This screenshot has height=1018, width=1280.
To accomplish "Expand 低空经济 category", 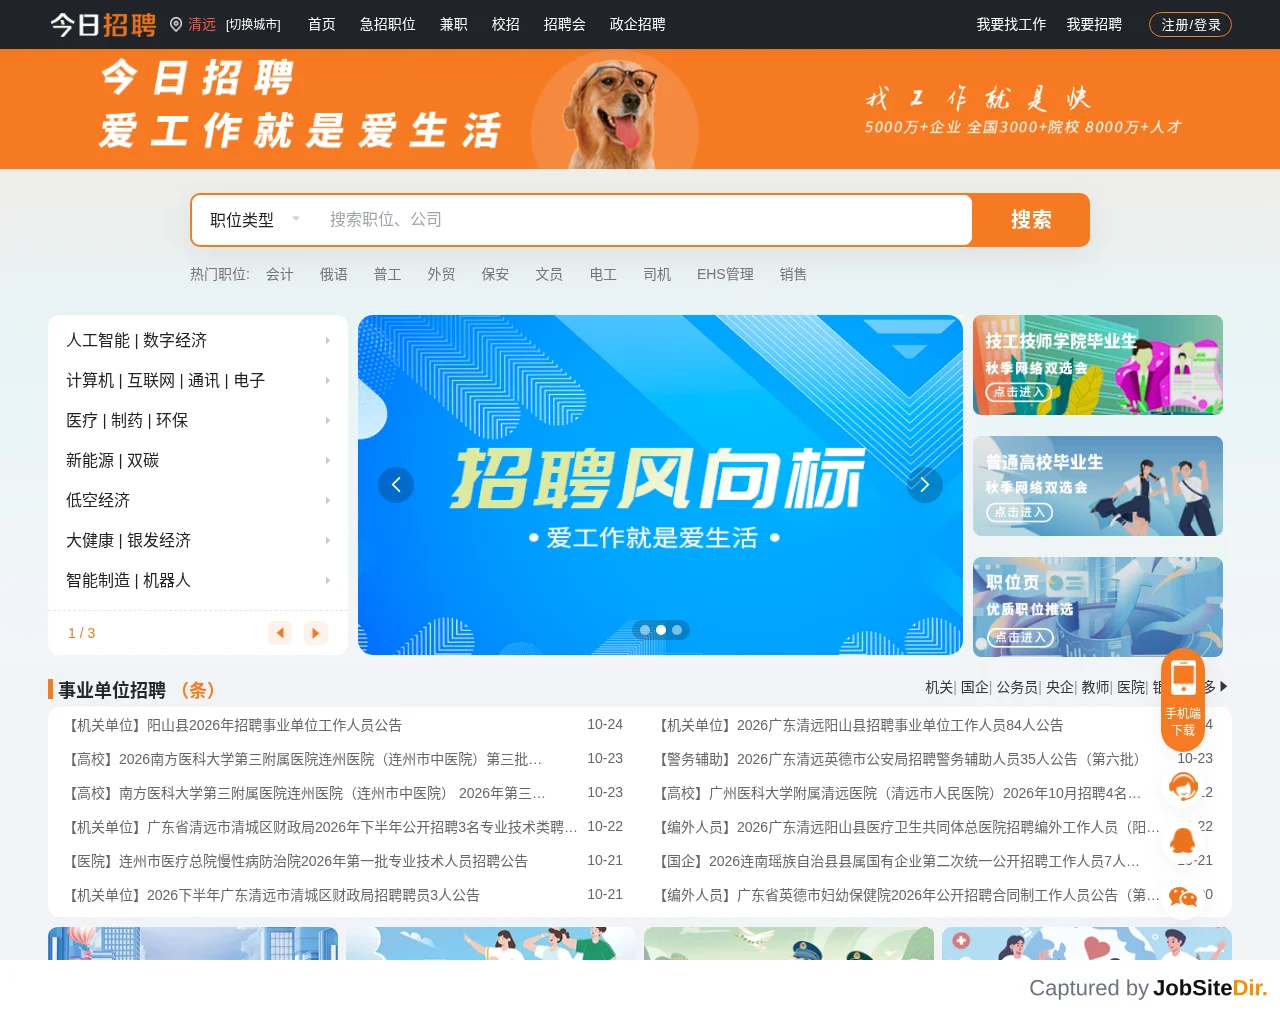I will [x=198, y=501].
